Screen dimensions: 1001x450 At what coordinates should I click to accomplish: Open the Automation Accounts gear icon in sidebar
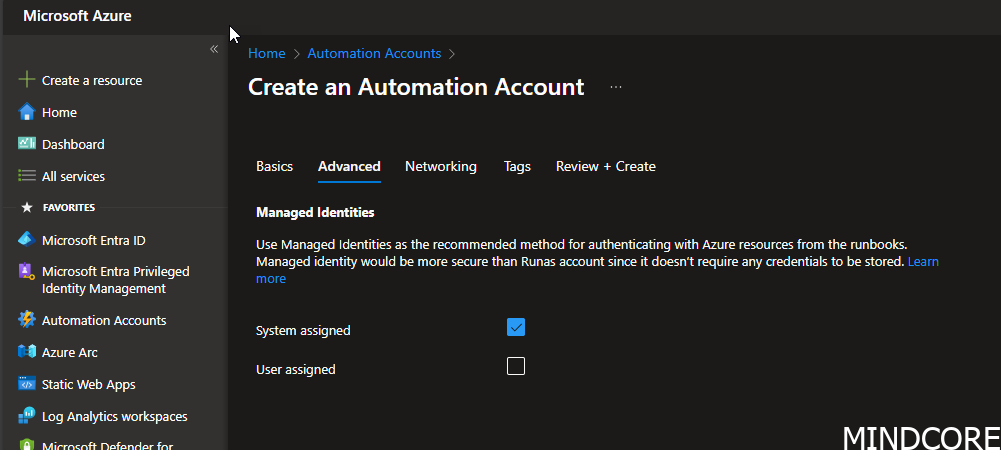[27, 320]
